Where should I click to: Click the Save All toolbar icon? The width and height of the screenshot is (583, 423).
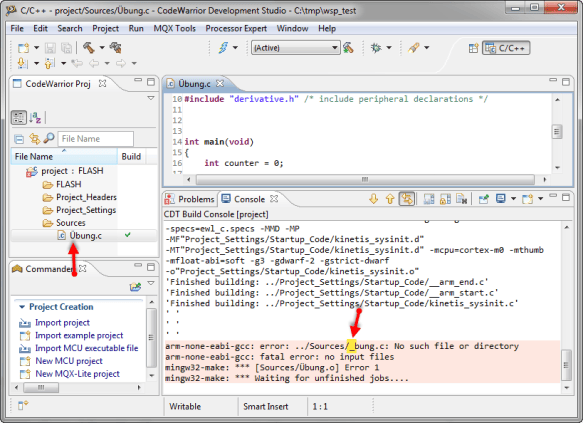click(x=67, y=48)
